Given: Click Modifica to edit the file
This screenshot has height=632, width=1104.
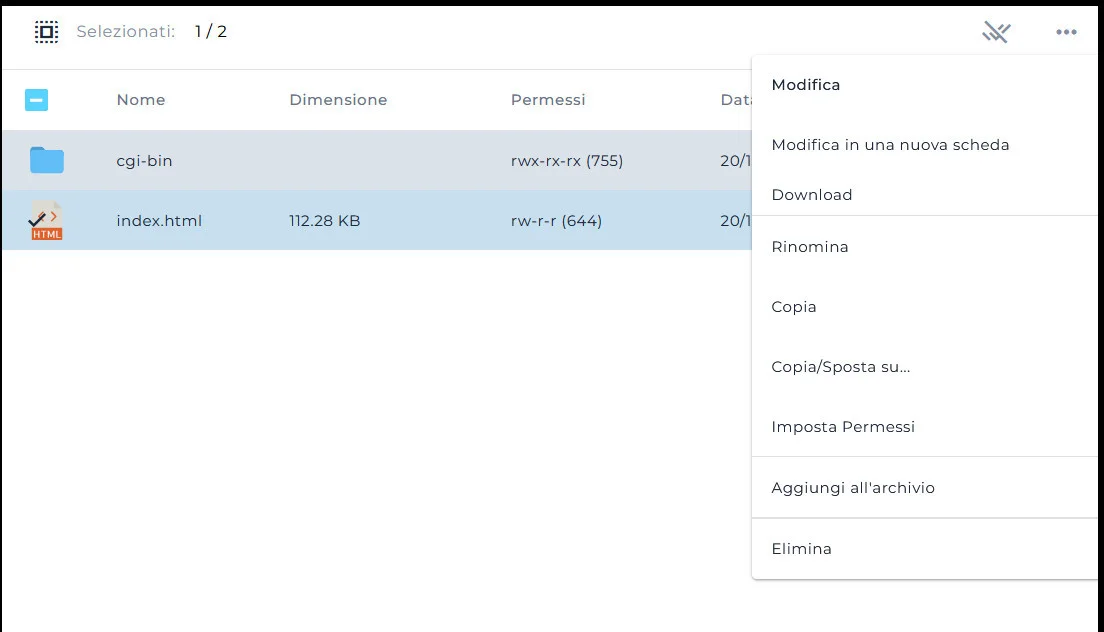Looking at the screenshot, I should point(806,84).
